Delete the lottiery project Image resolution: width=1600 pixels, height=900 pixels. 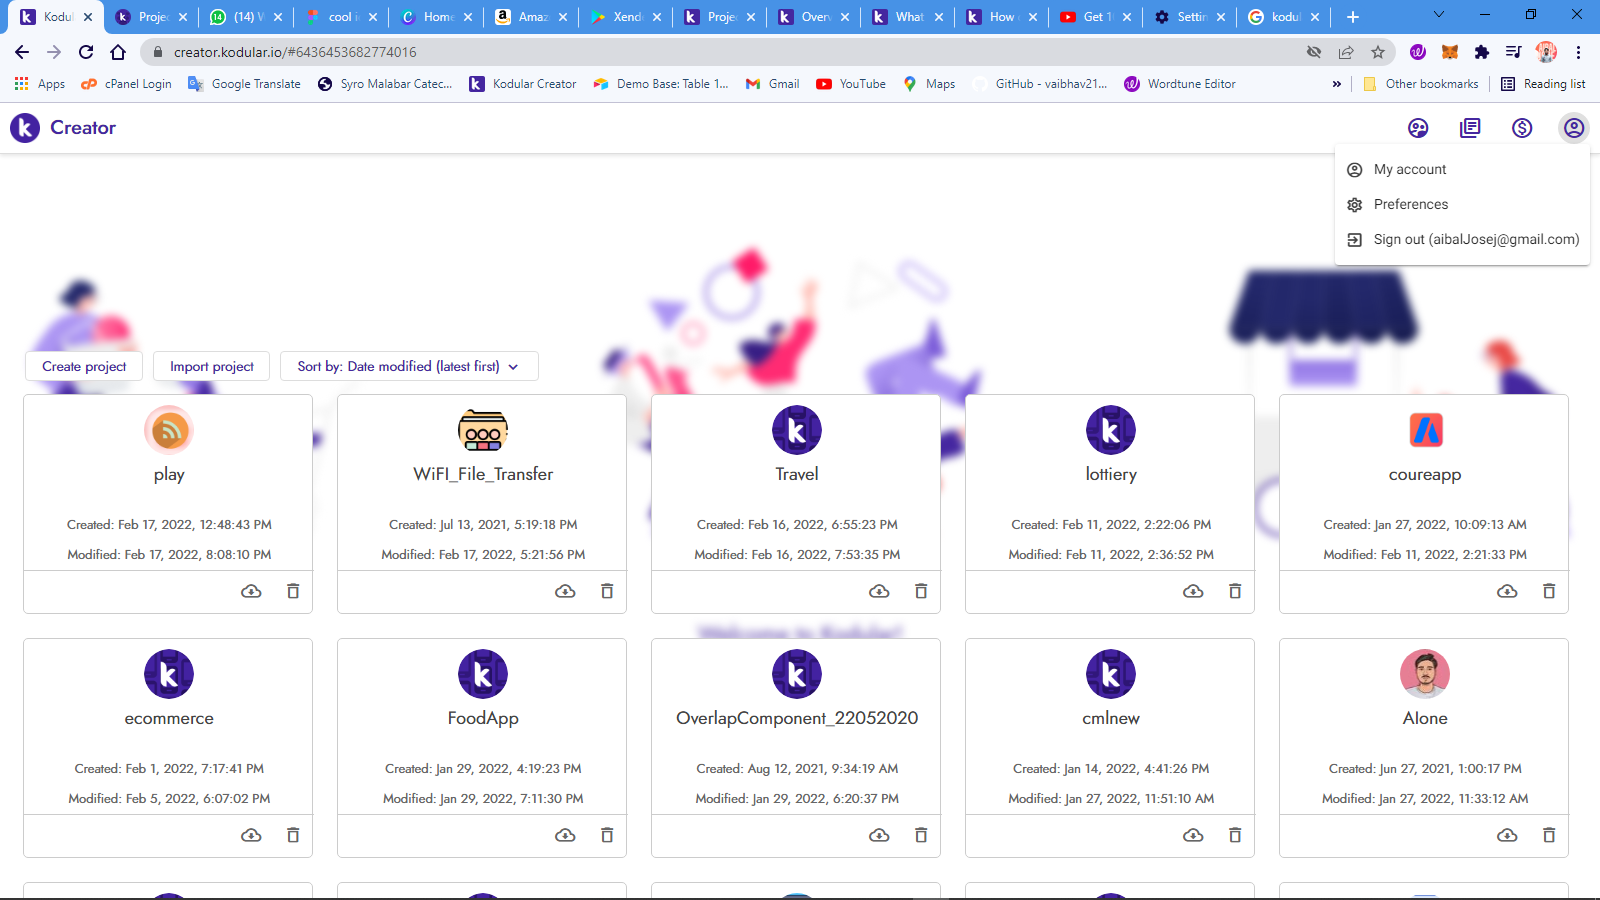coord(1235,591)
